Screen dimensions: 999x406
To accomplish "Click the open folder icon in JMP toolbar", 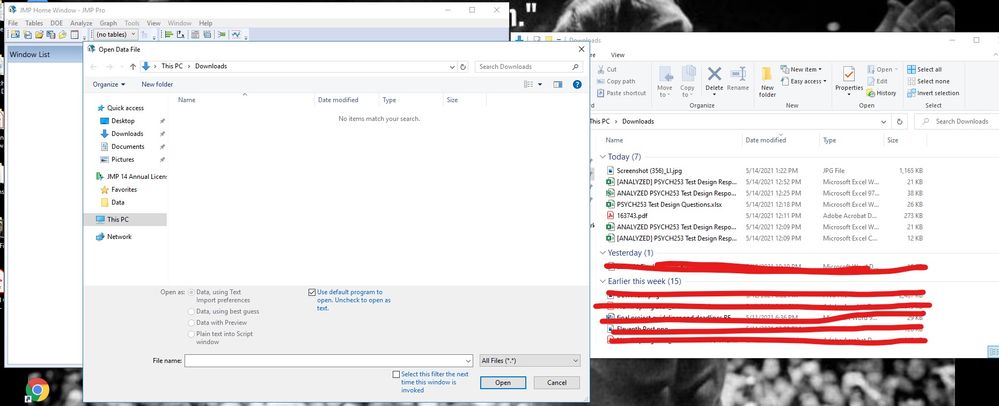I will pyautogui.click(x=39, y=34).
